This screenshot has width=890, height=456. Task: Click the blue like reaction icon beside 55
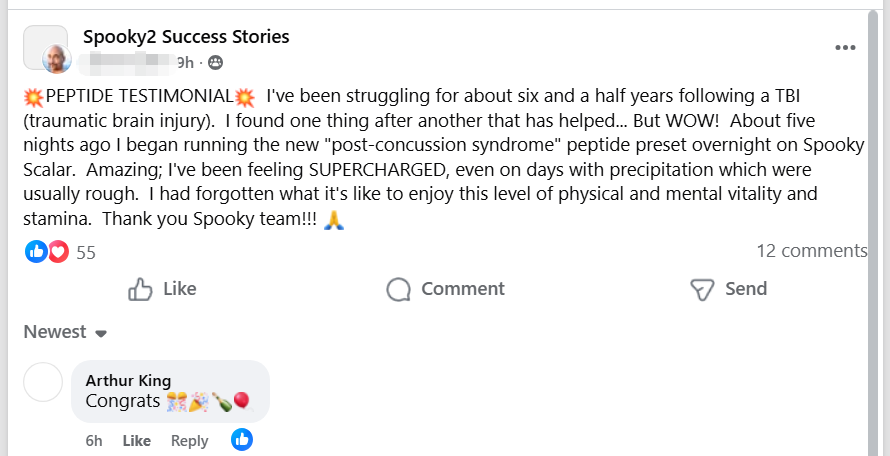click(x=36, y=252)
